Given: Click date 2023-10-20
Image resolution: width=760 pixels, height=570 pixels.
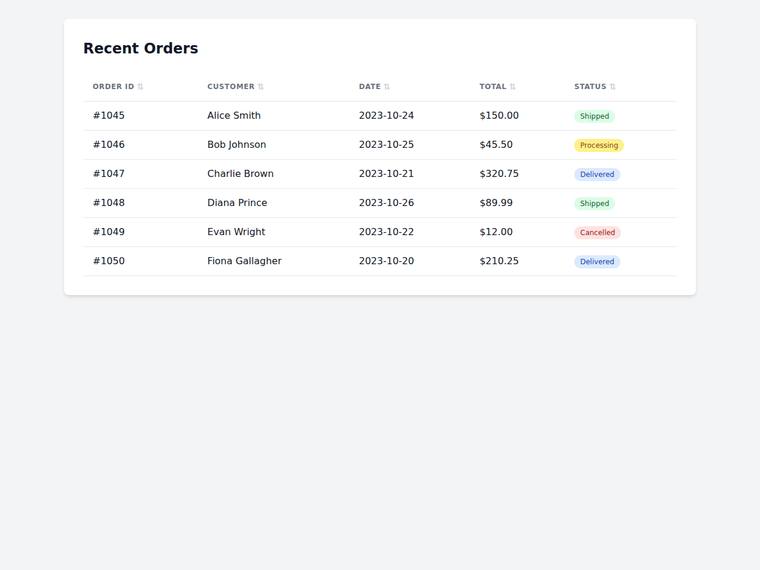Looking at the screenshot, I should [x=386, y=261].
